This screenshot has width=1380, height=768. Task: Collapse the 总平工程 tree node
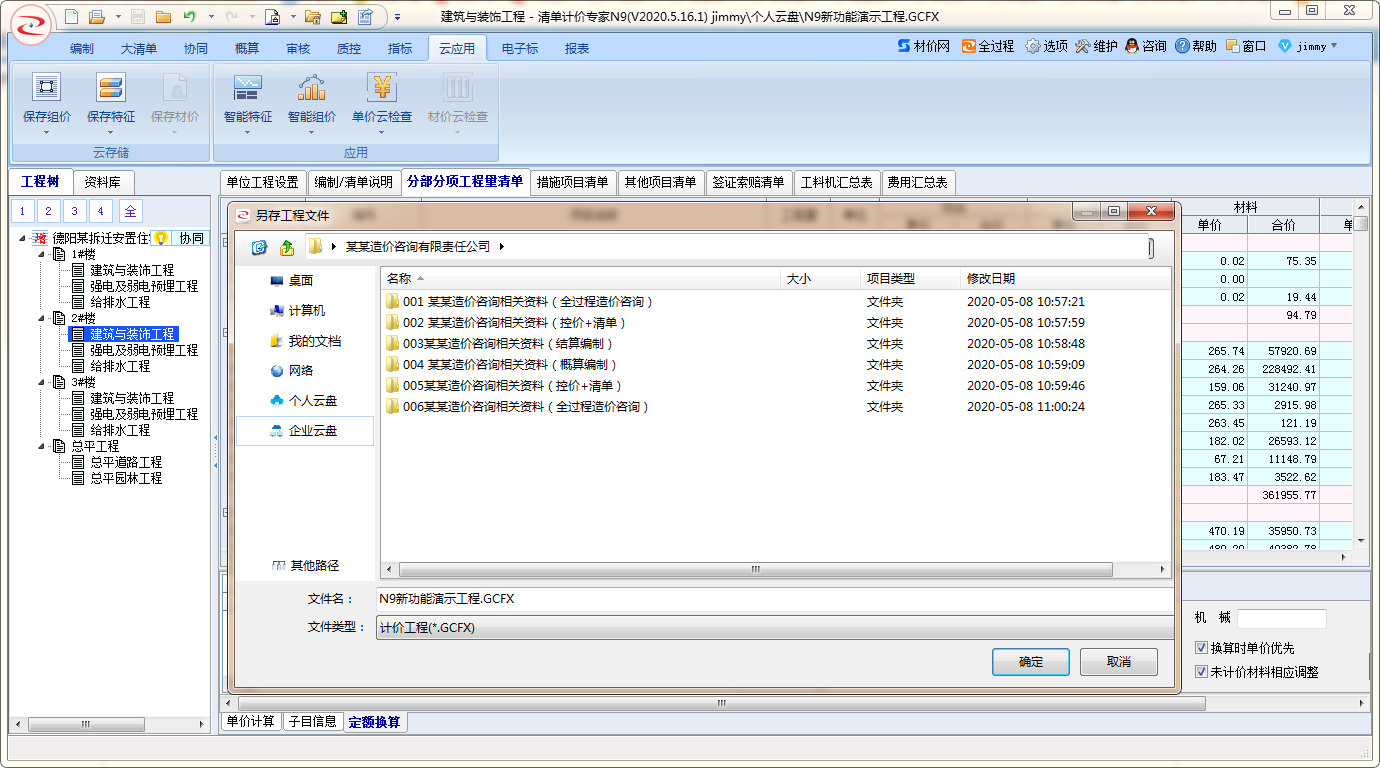pyautogui.click(x=42, y=446)
